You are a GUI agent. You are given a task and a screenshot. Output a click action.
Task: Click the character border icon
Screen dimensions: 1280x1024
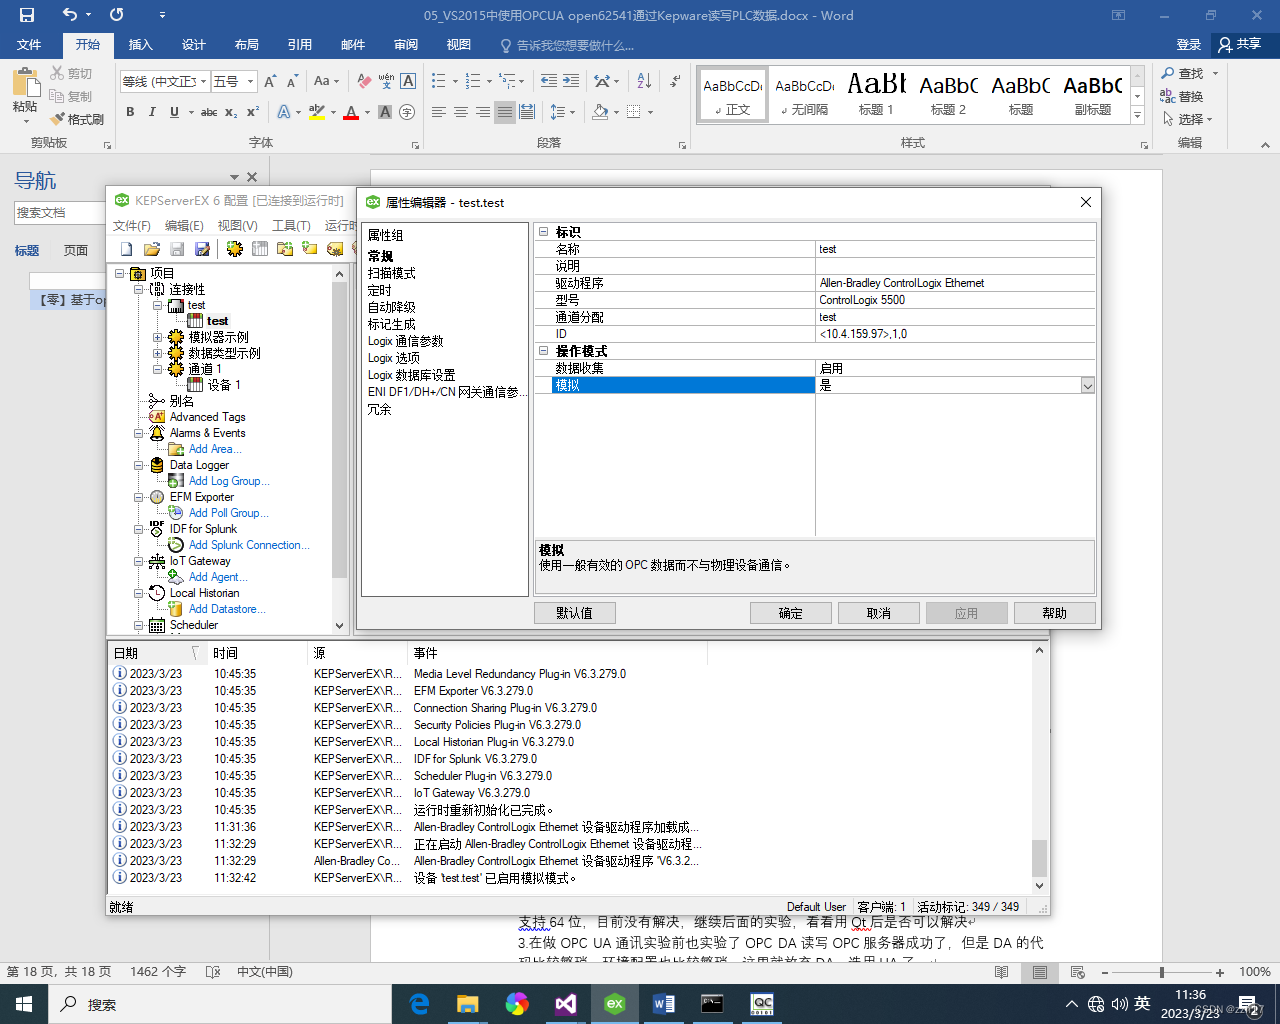click(x=408, y=81)
